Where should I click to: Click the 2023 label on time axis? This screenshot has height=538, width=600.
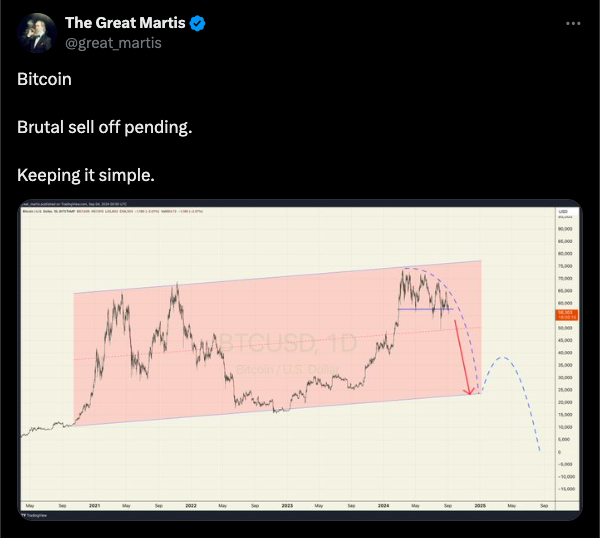[x=287, y=505]
